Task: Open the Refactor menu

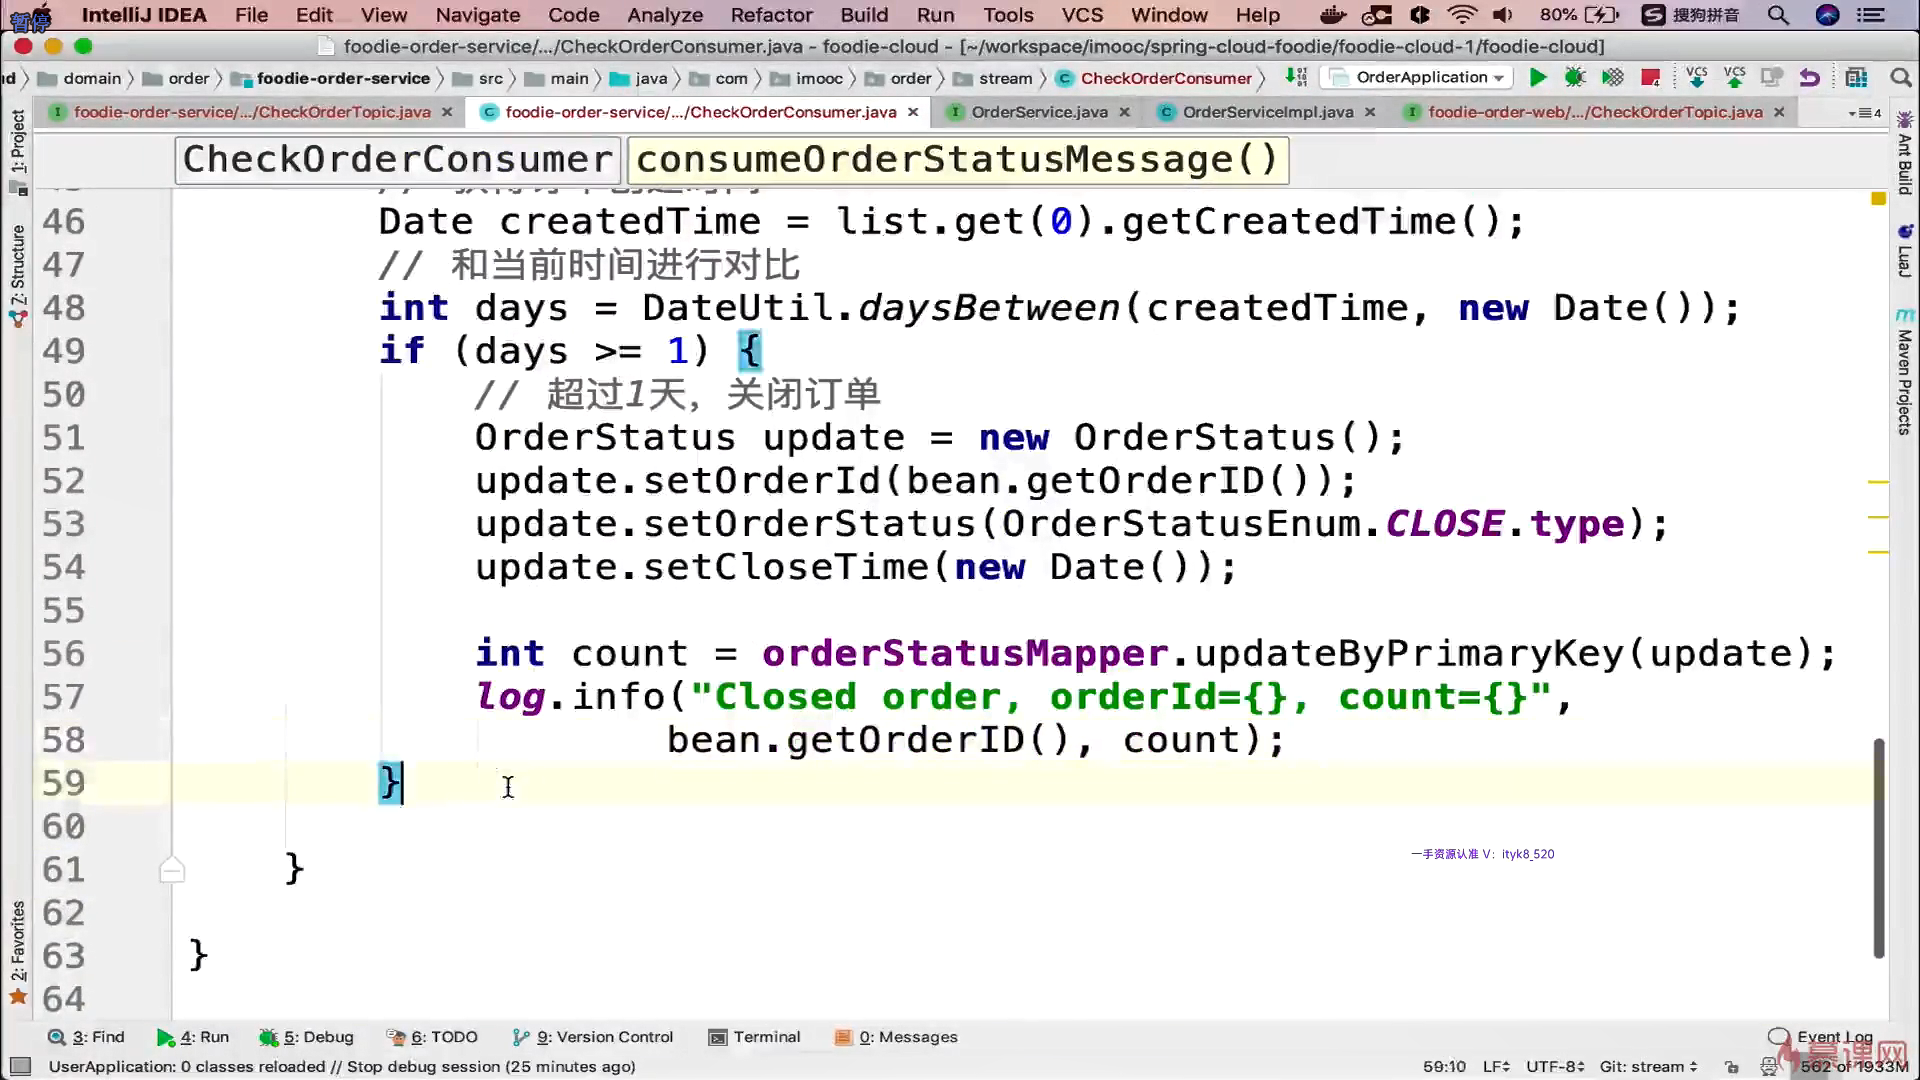Action: coord(771,15)
